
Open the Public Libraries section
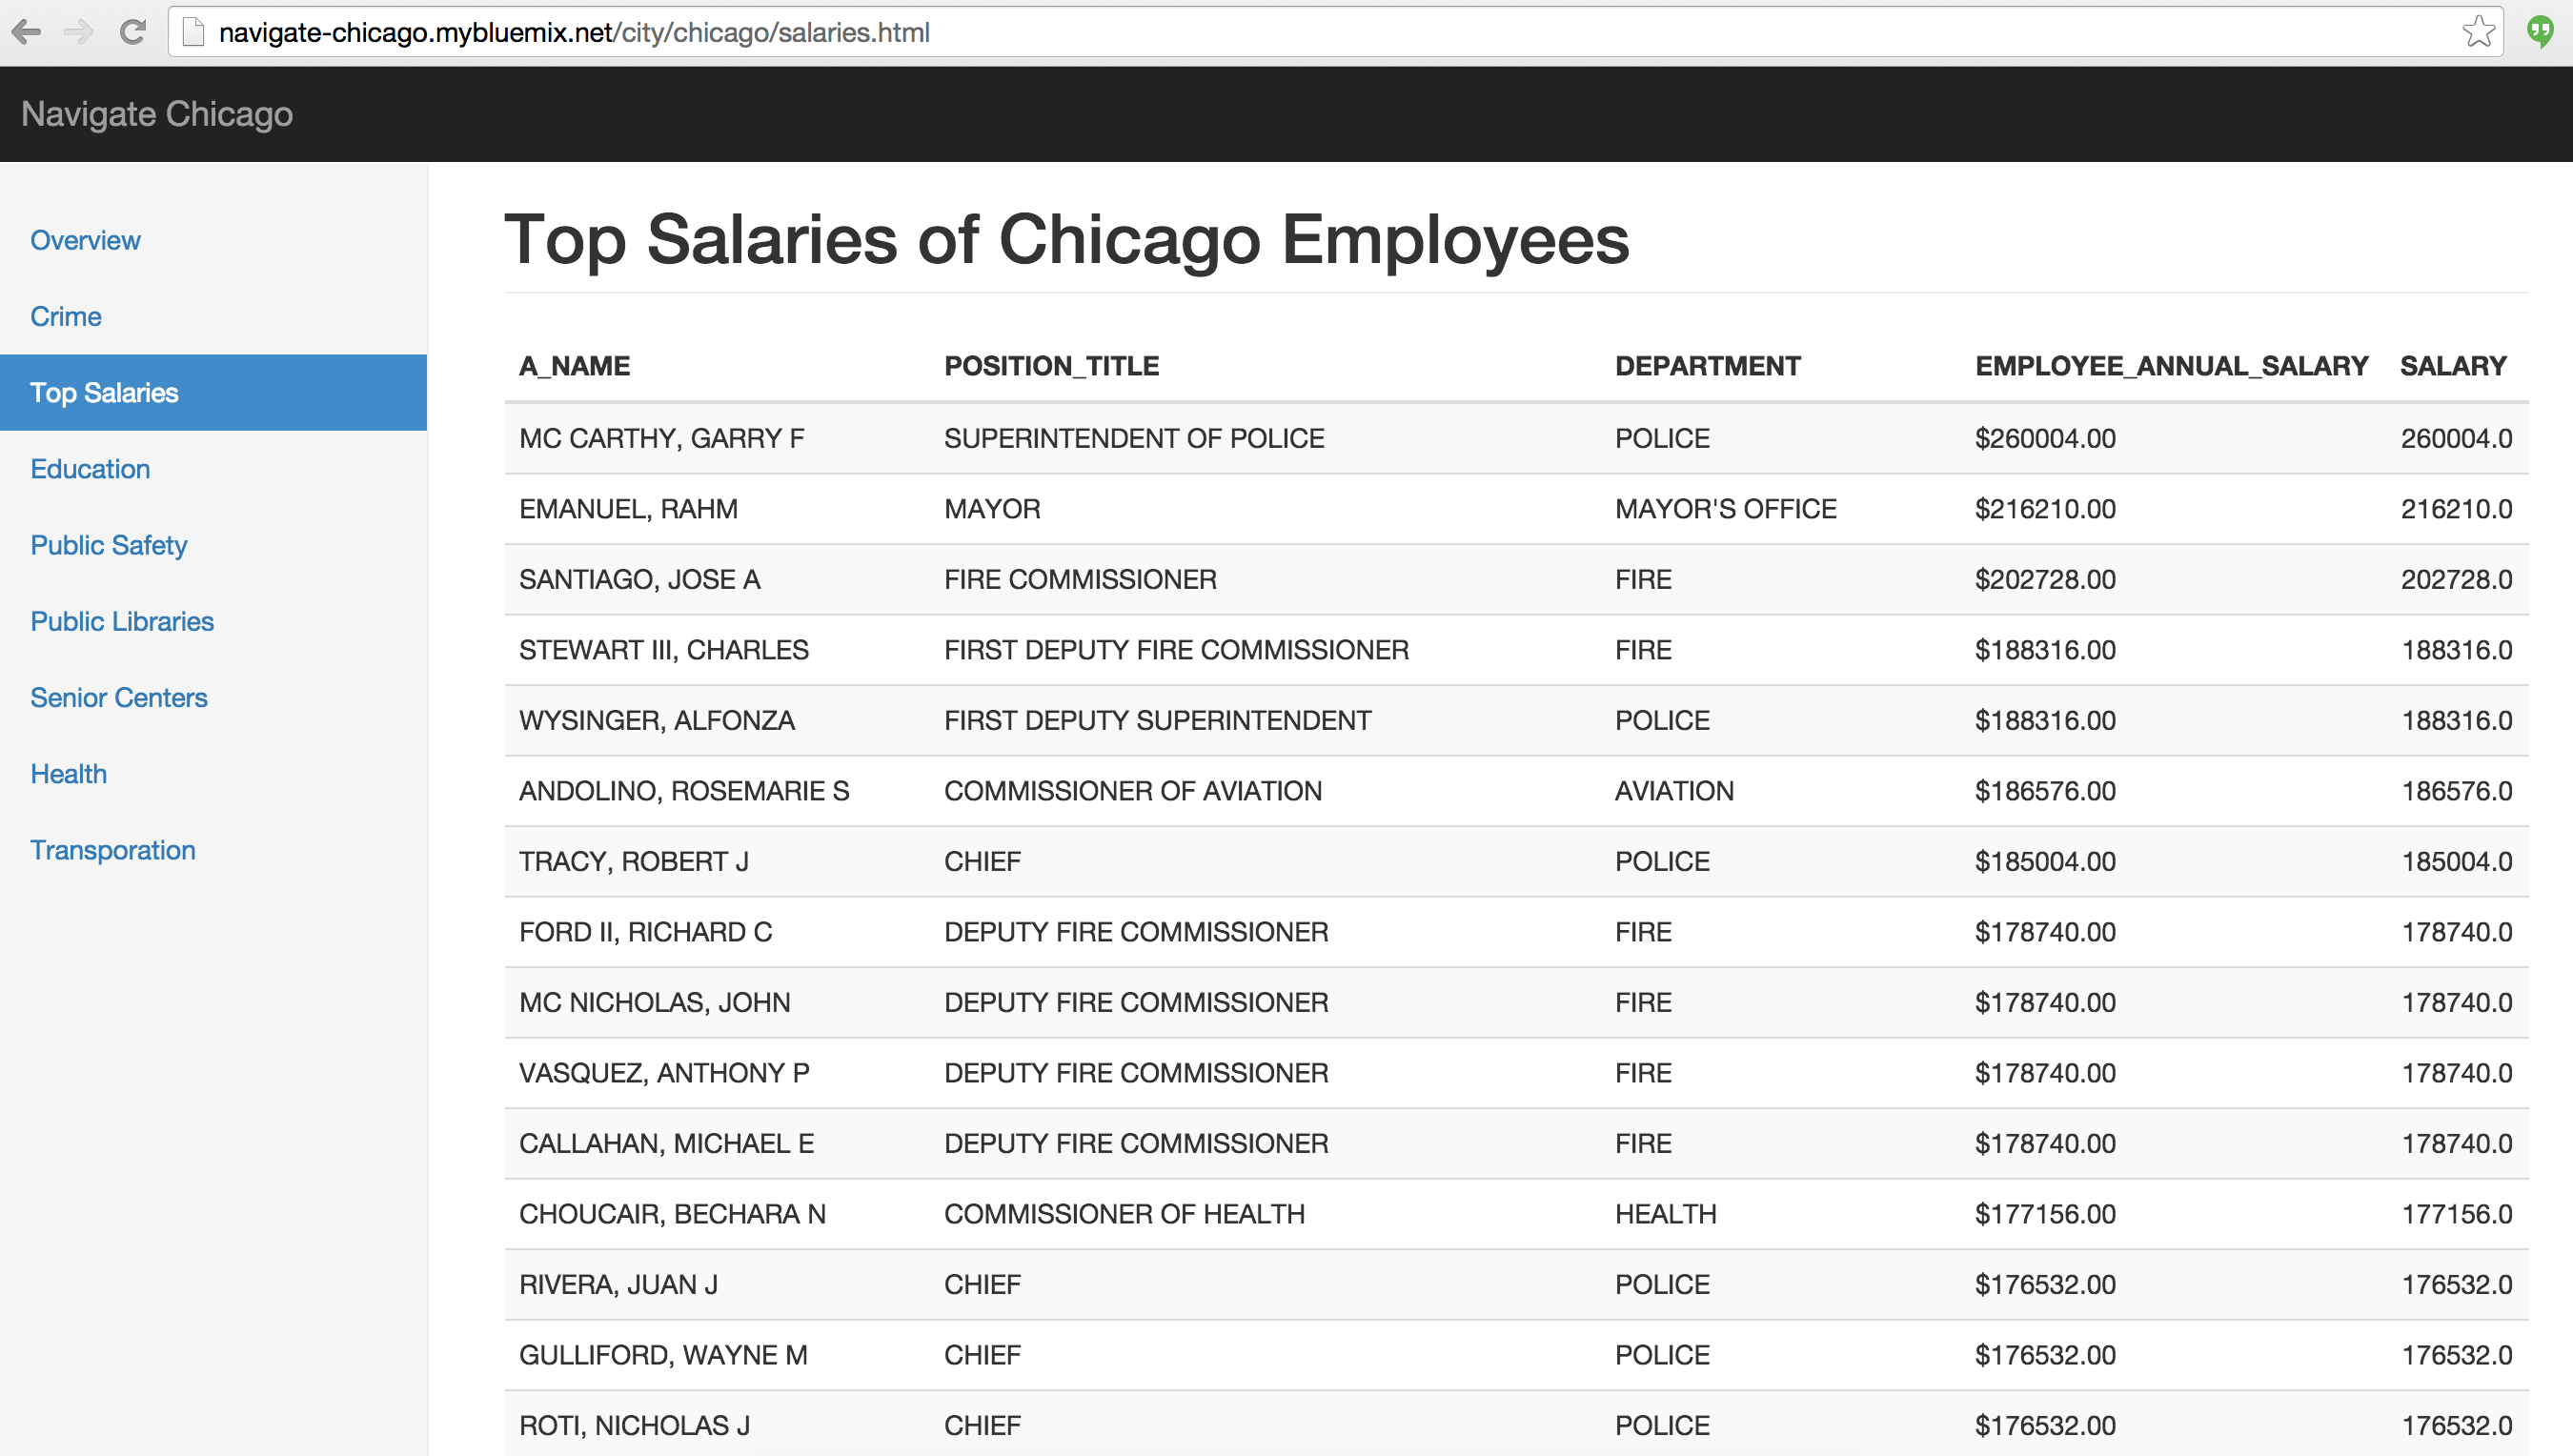click(122, 621)
